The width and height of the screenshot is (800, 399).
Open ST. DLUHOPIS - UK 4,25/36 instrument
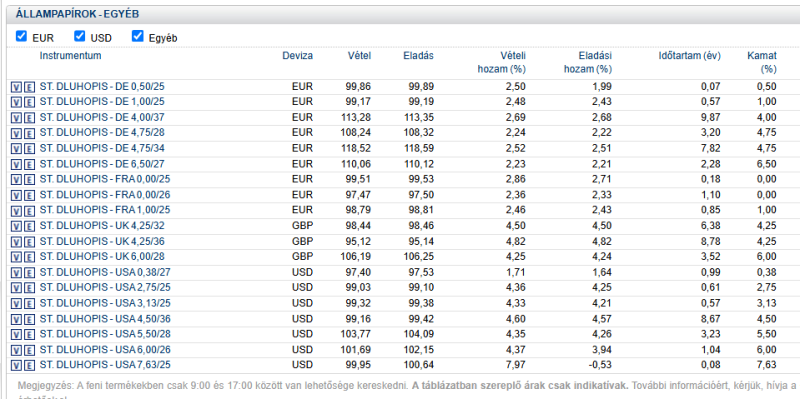click(x=102, y=241)
